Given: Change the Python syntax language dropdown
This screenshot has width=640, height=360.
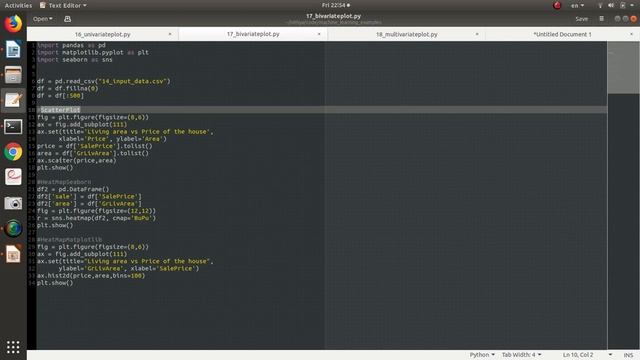Looking at the screenshot, I should (482, 355).
